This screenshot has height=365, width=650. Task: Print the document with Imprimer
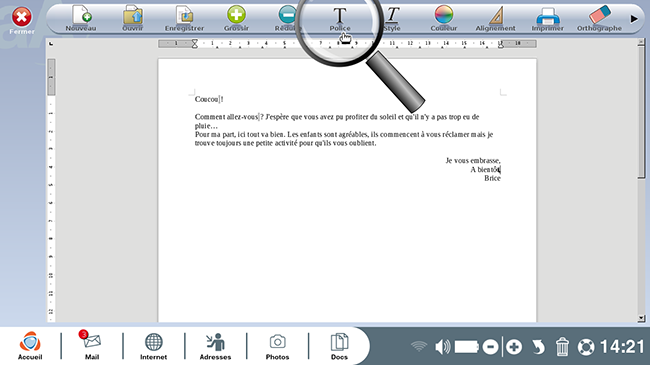click(x=548, y=18)
